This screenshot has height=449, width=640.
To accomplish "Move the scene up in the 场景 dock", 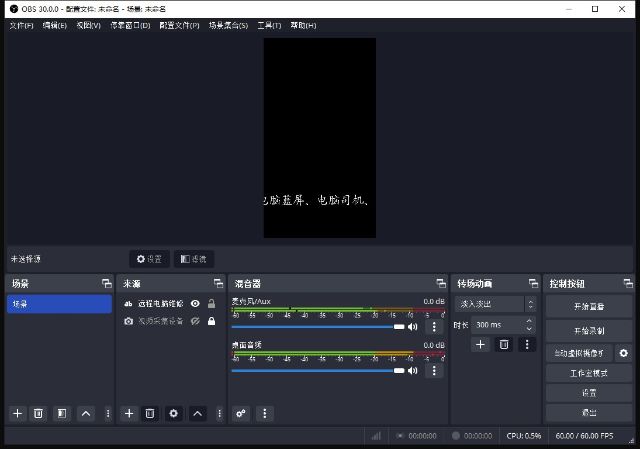I will click(x=86, y=413).
